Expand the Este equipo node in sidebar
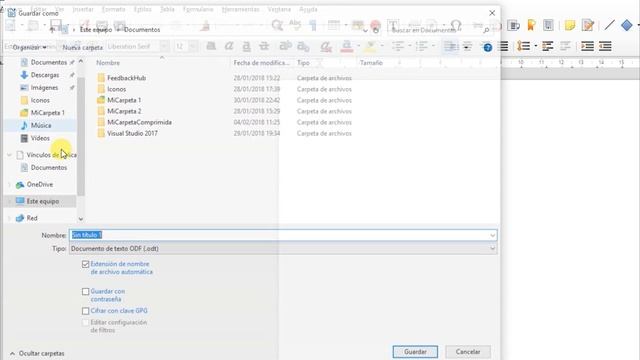This screenshot has height=360, width=640. 9,201
